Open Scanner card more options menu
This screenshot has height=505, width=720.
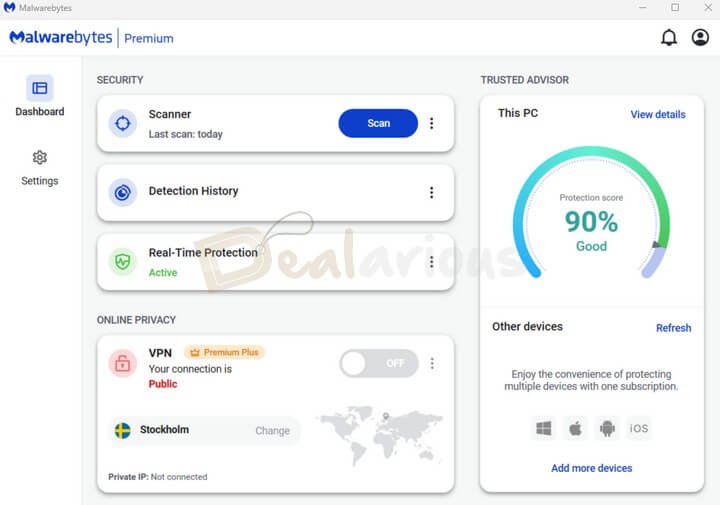pos(432,123)
